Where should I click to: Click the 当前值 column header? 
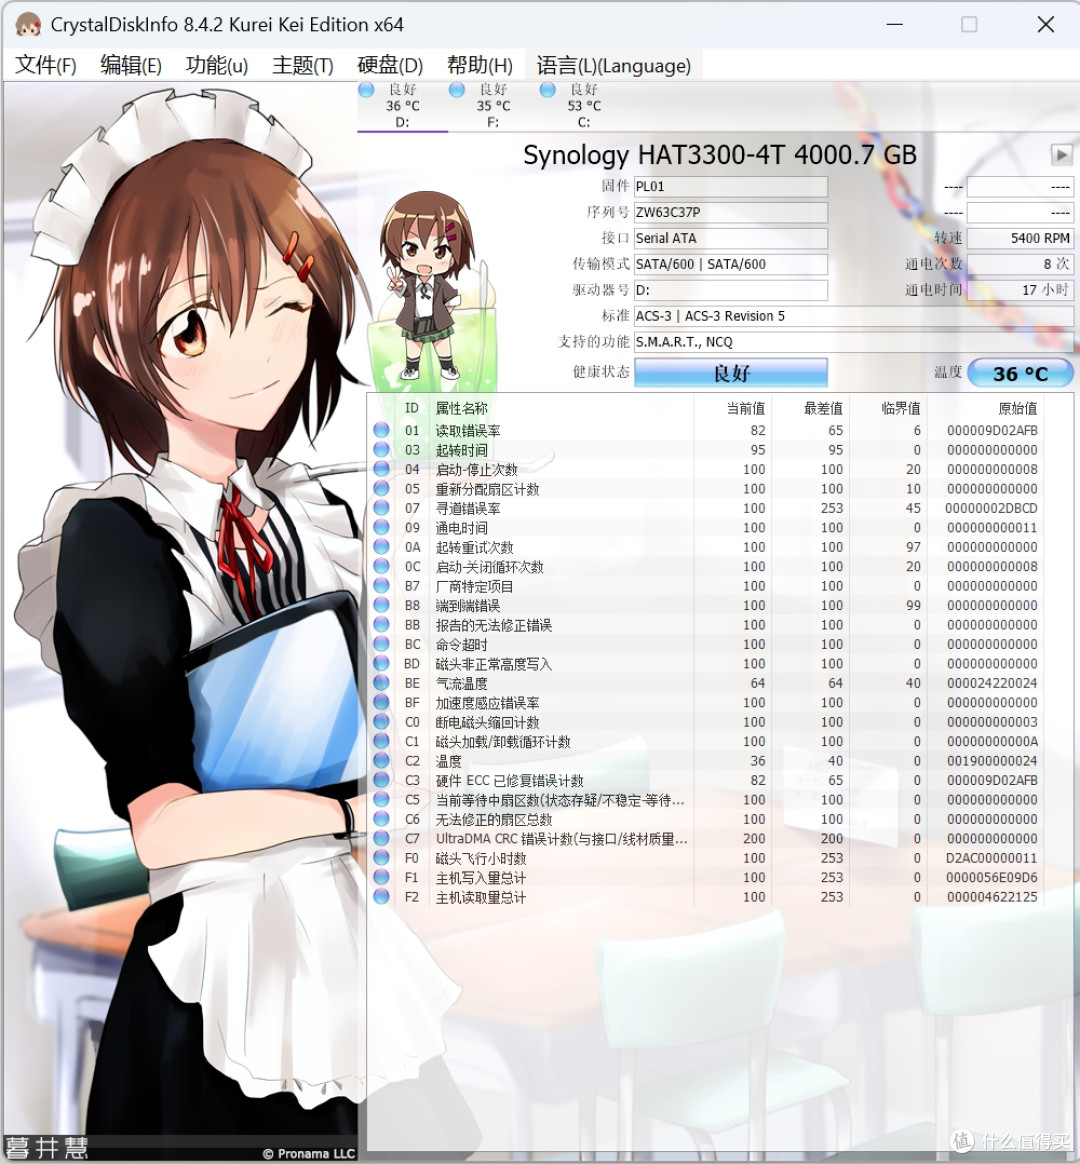745,408
